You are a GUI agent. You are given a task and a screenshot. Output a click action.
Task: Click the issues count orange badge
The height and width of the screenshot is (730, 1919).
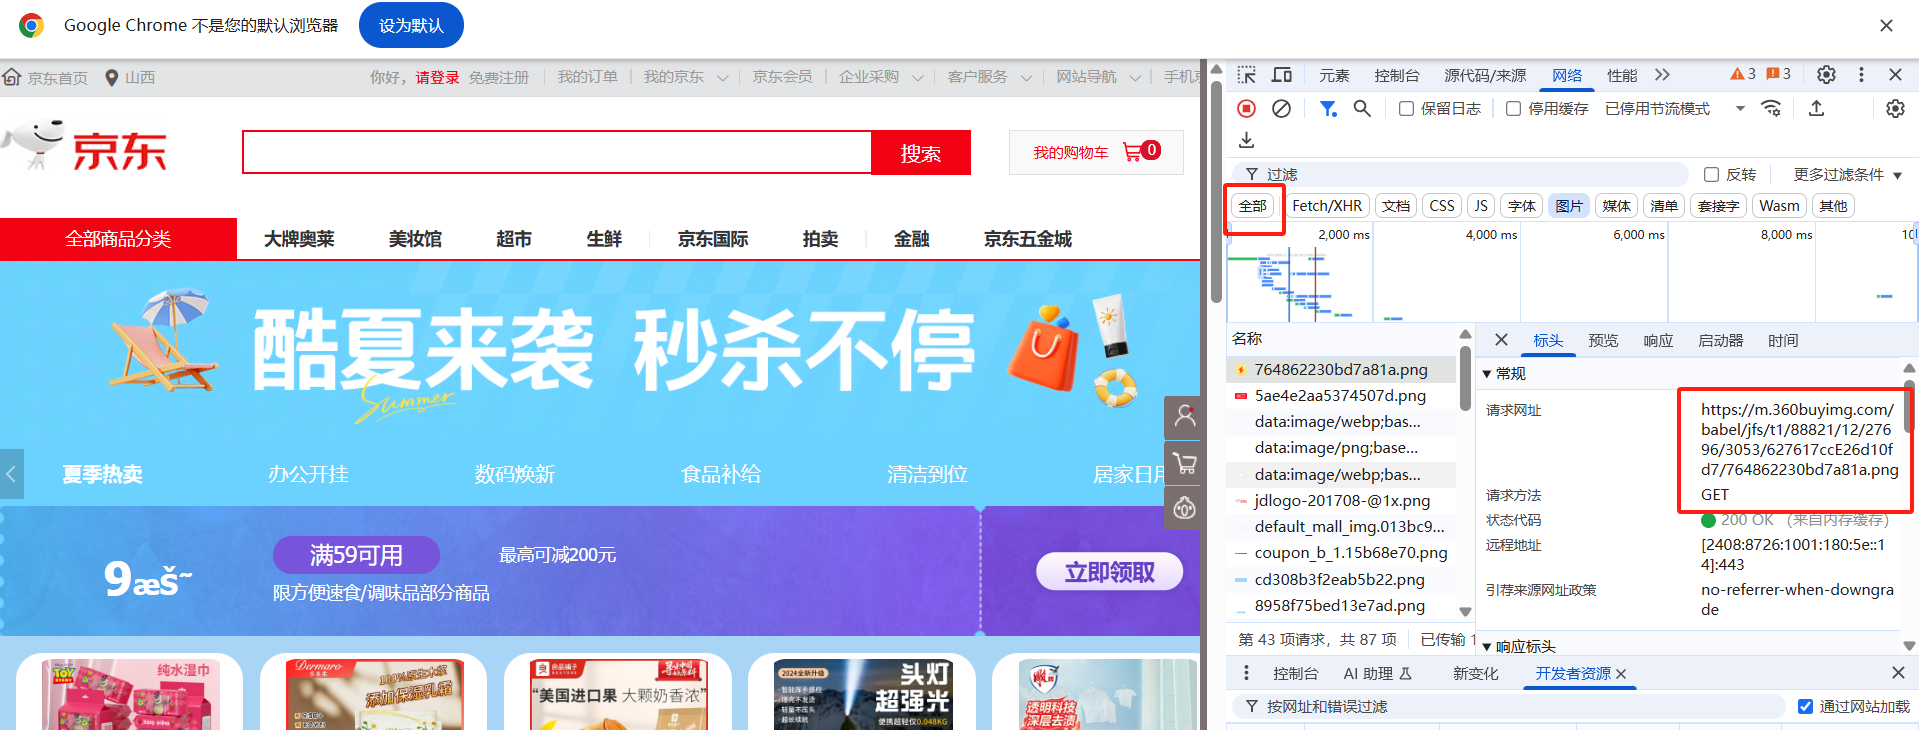[x=1778, y=74]
